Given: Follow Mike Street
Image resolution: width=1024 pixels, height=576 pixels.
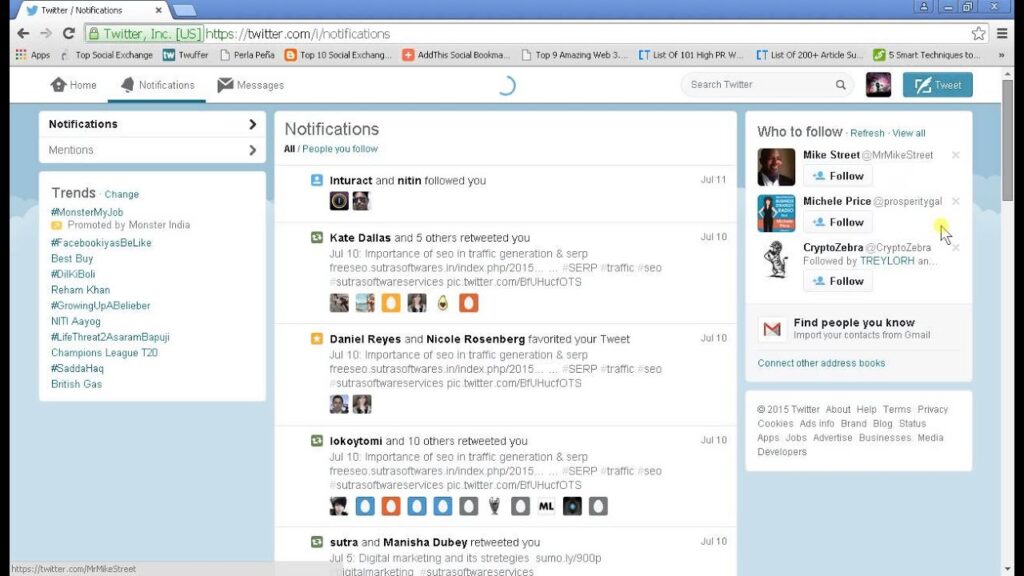Looking at the screenshot, I should (x=838, y=176).
